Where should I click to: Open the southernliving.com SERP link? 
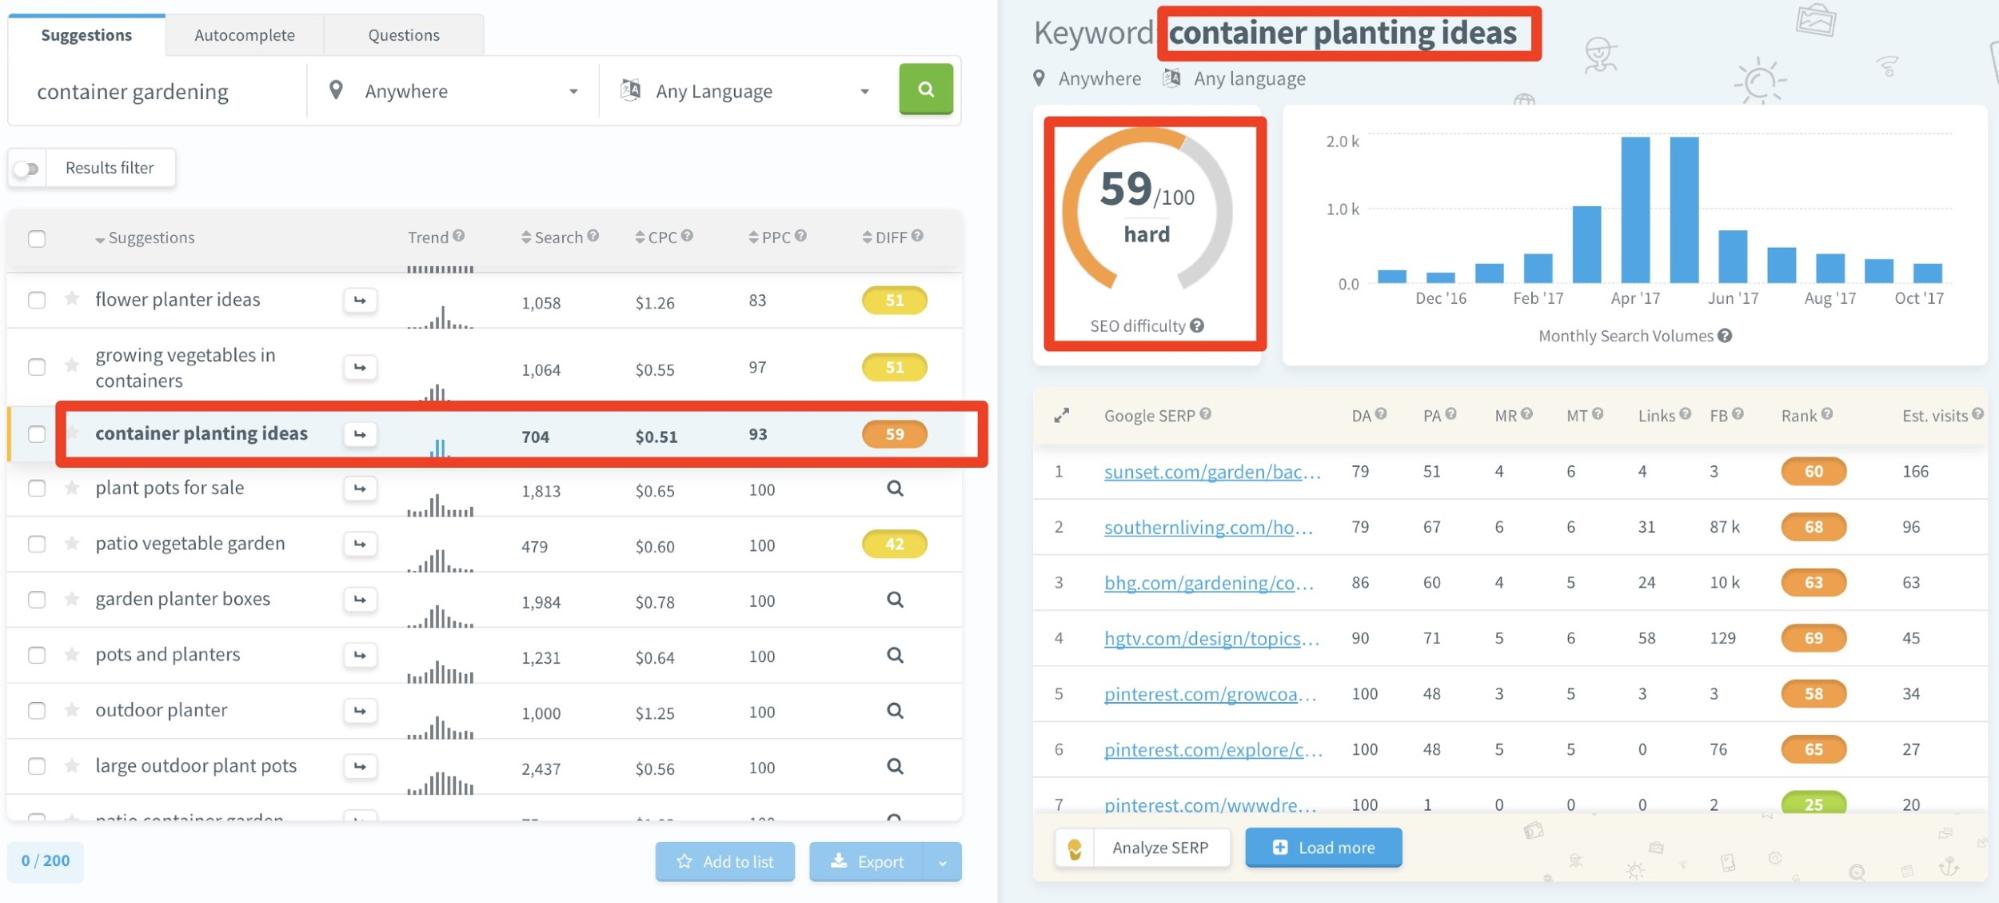click(1207, 527)
